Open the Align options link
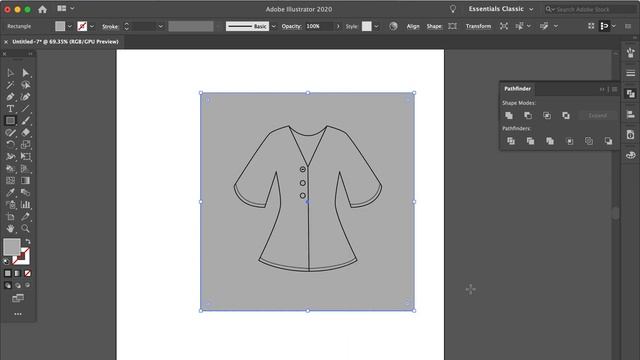This screenshot has height=360, width=640. (x=413, y=27)
